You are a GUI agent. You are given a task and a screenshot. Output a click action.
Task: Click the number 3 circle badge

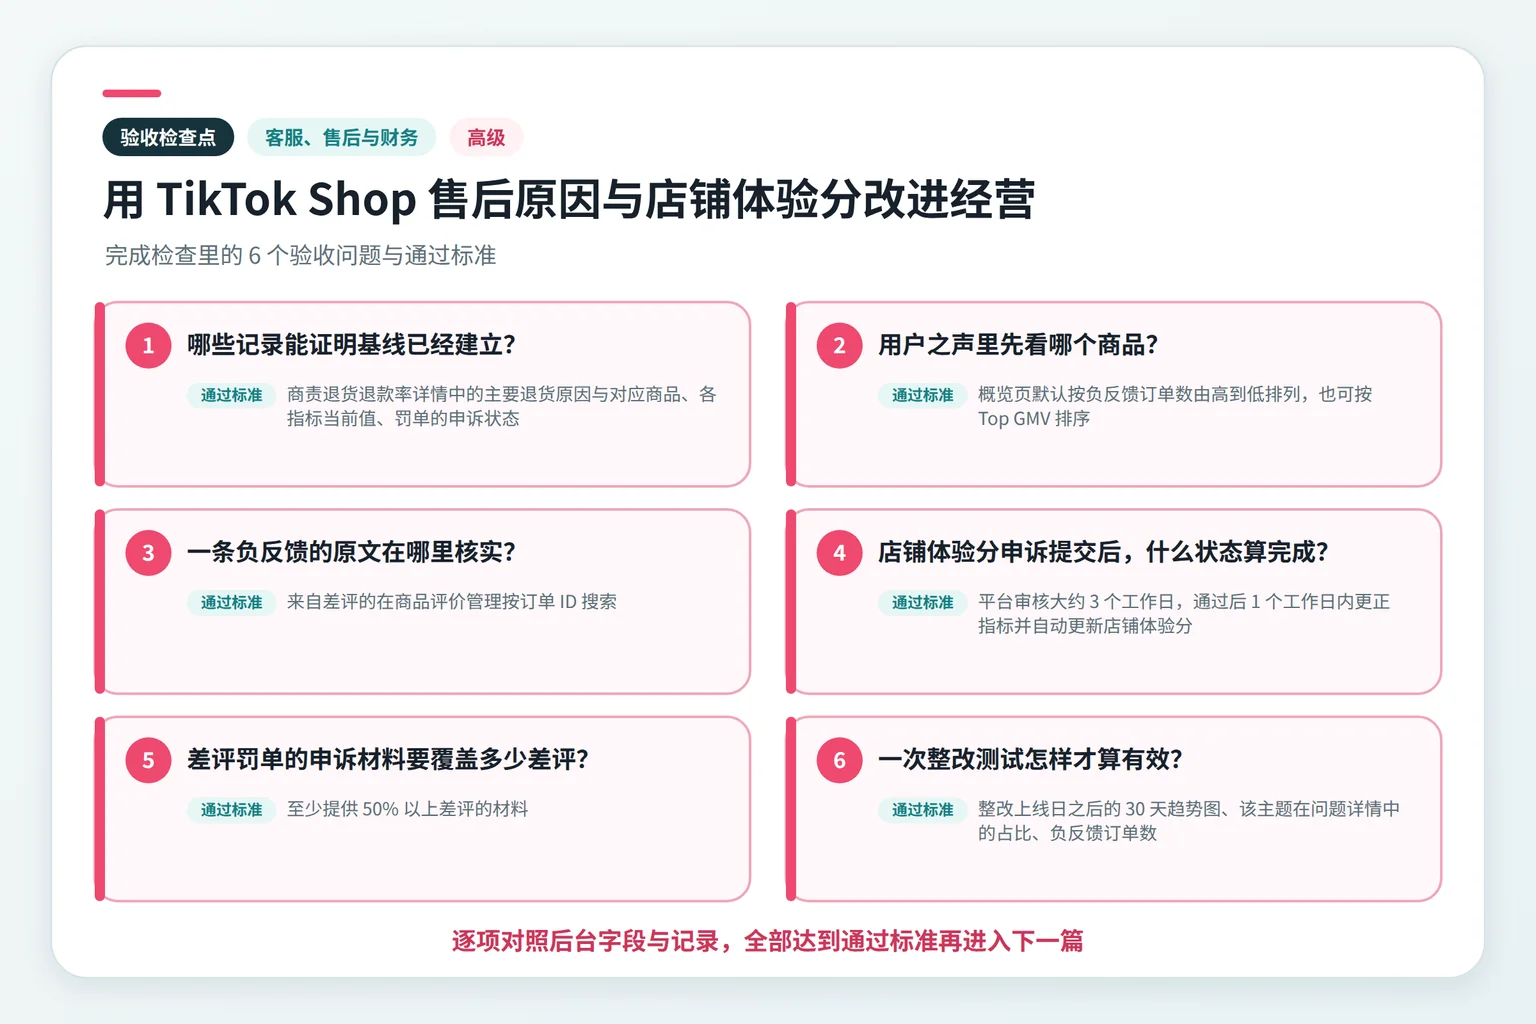[148, 553]
